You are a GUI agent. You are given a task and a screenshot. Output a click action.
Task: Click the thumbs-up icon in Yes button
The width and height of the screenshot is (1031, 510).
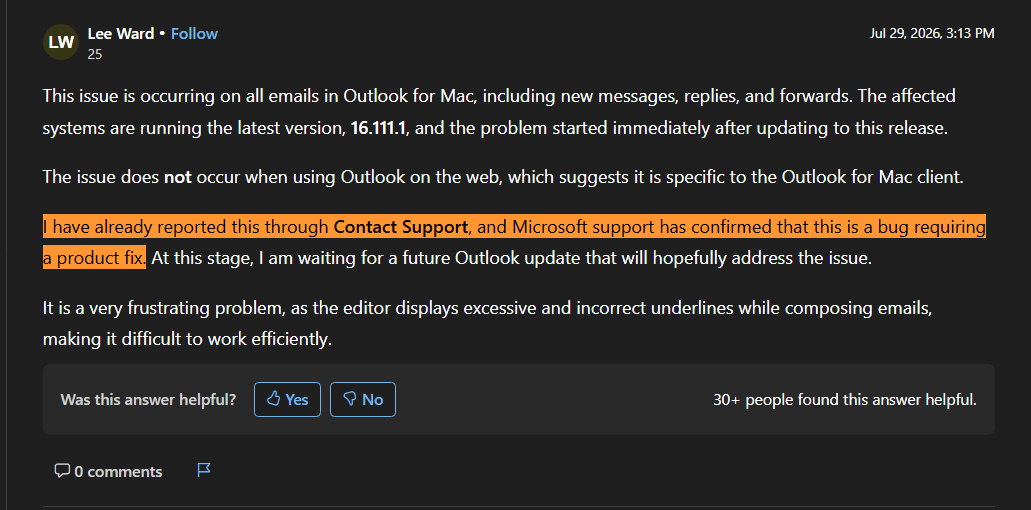[x=274, y=399]
